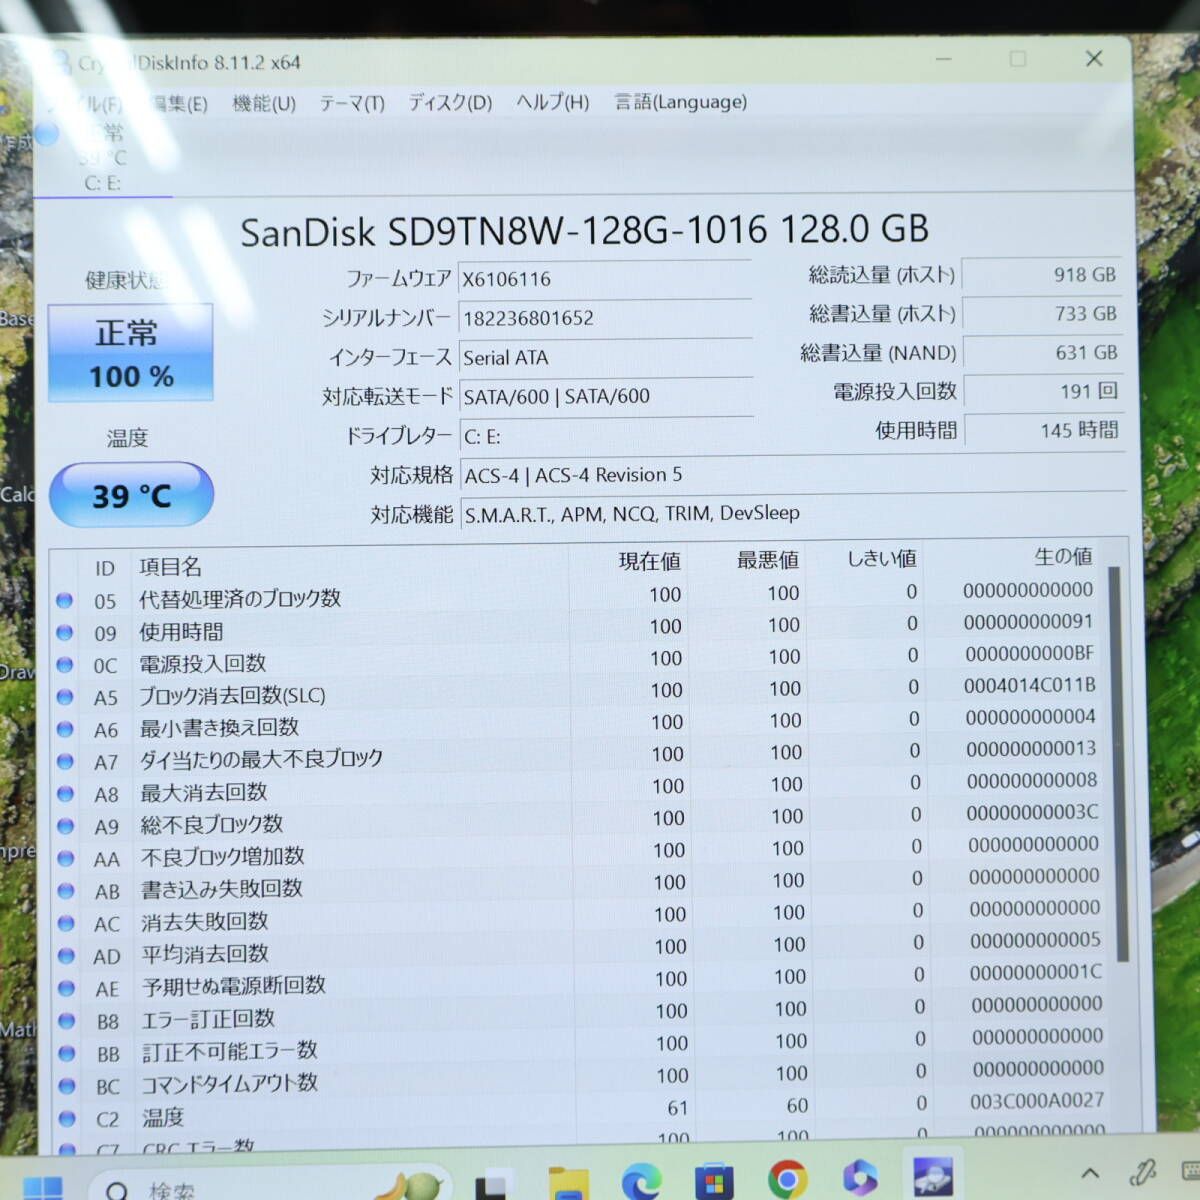Click the status icon for row A5
The image size is (1200, 1200).
[64, 697]
